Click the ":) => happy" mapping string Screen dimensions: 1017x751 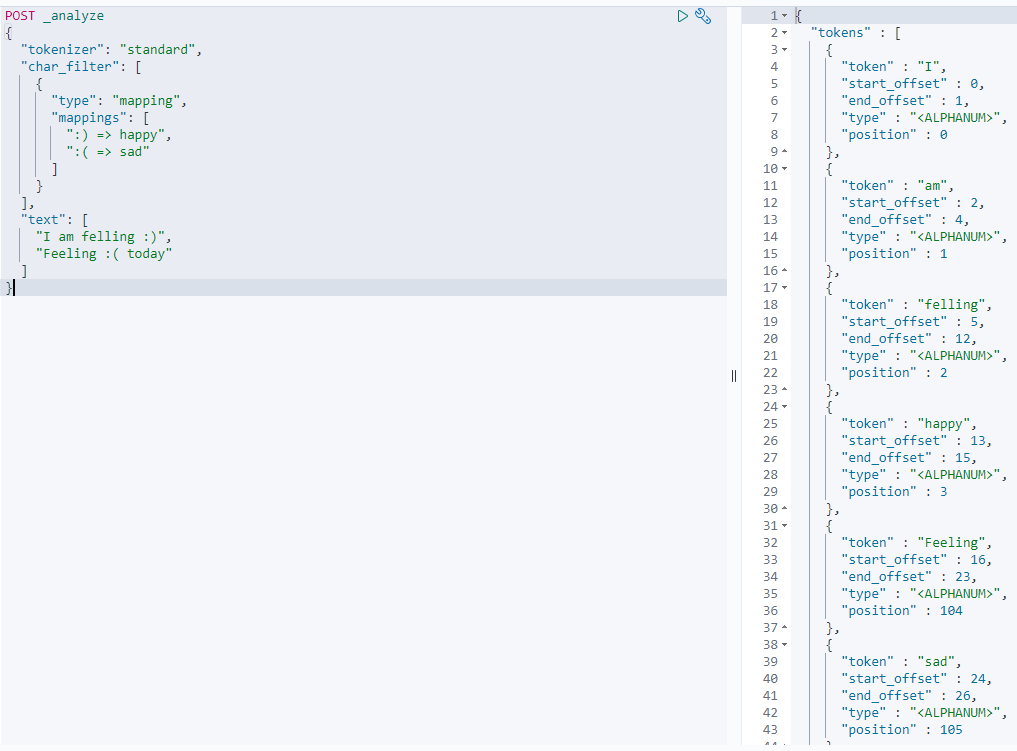(120, 135)
